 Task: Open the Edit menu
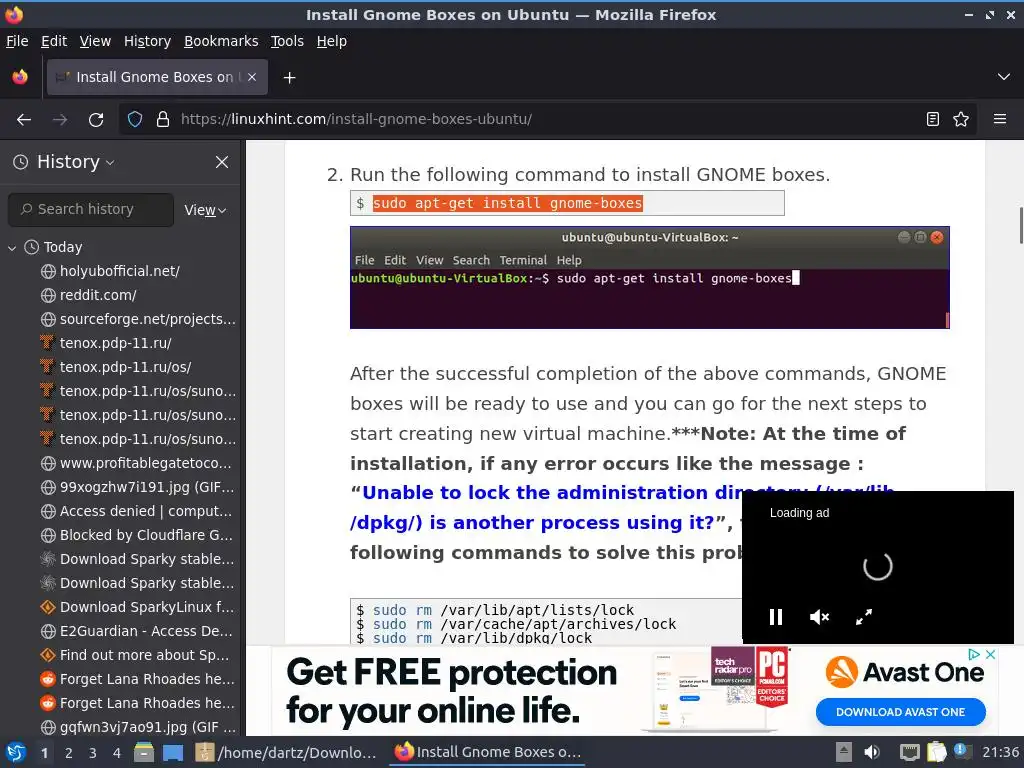click(x=54, y=41)
